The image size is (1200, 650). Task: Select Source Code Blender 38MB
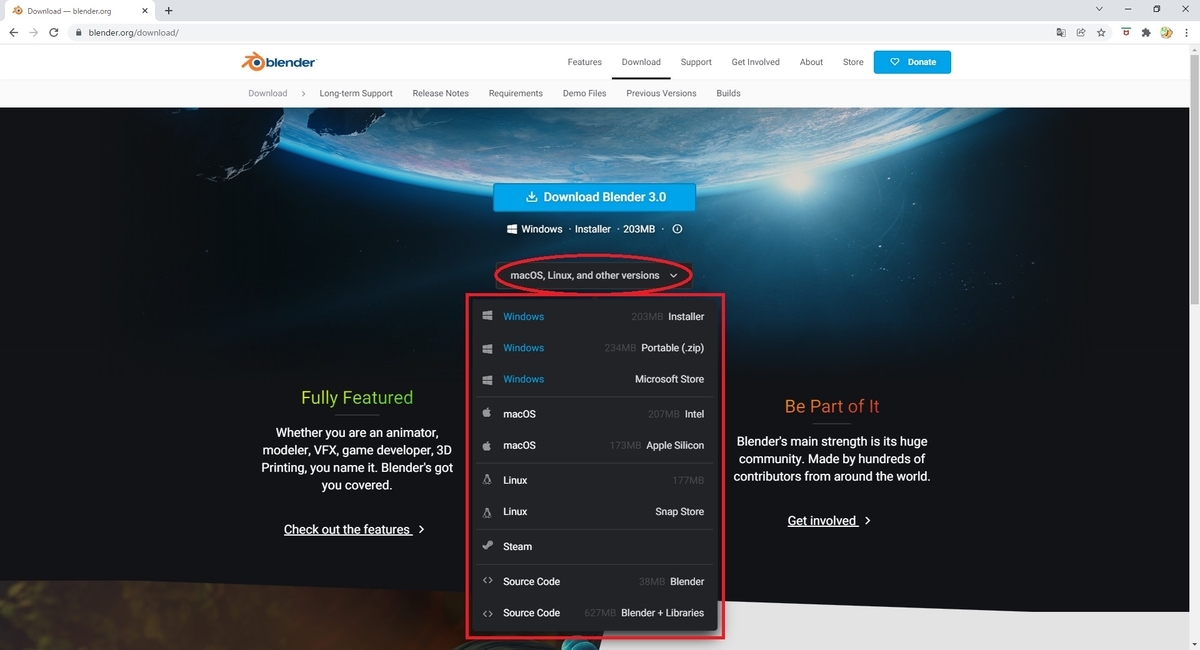tap(594, 581)
